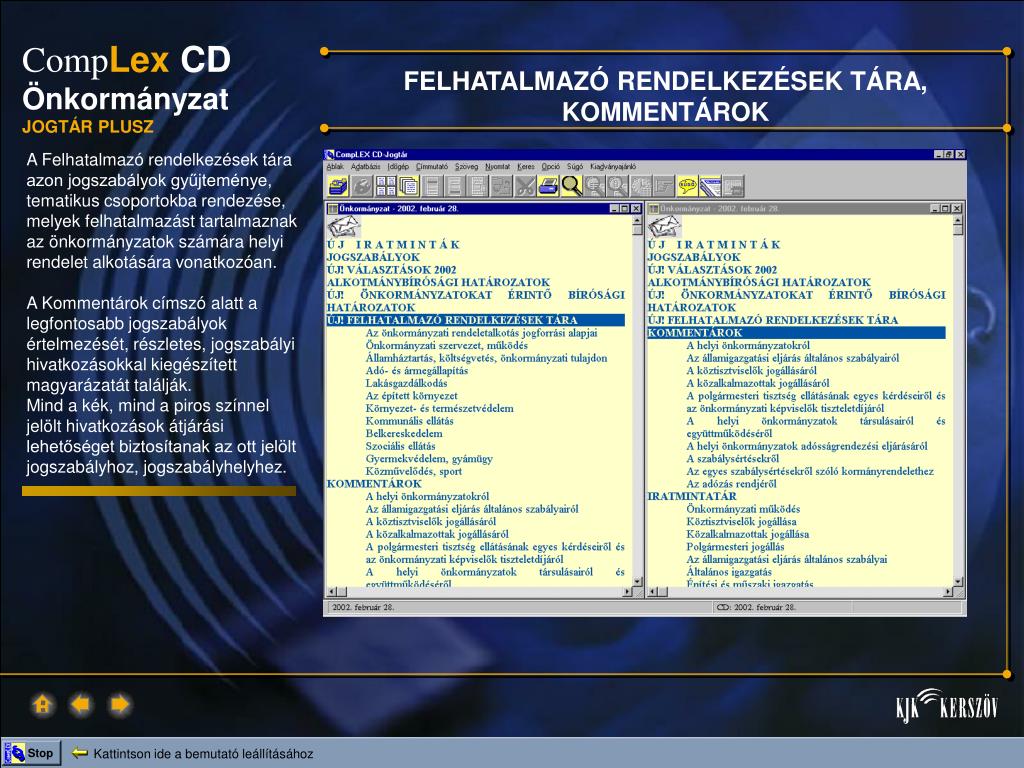Open Polgármesteri jogállás in the right pane
This screenshot has width=1024, height=768.
735,547
